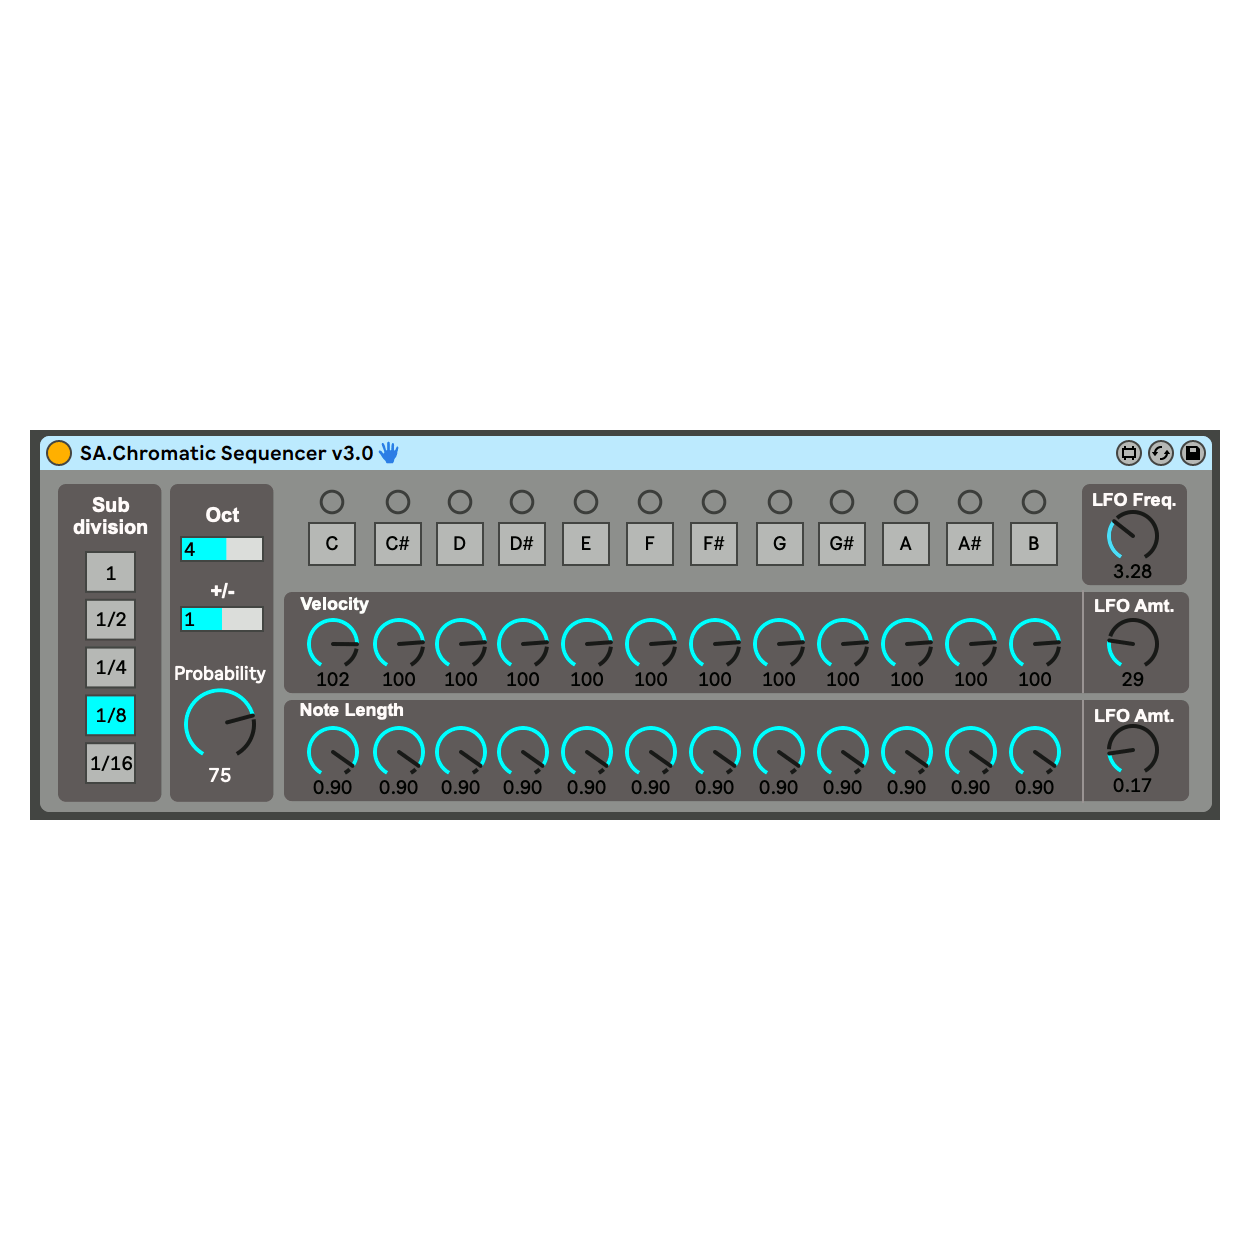Image resolution: width=1250 pixels, height=1250 pixels.
Task: Click the hot-swap preset icon
Action: (x=1160, y=453)
